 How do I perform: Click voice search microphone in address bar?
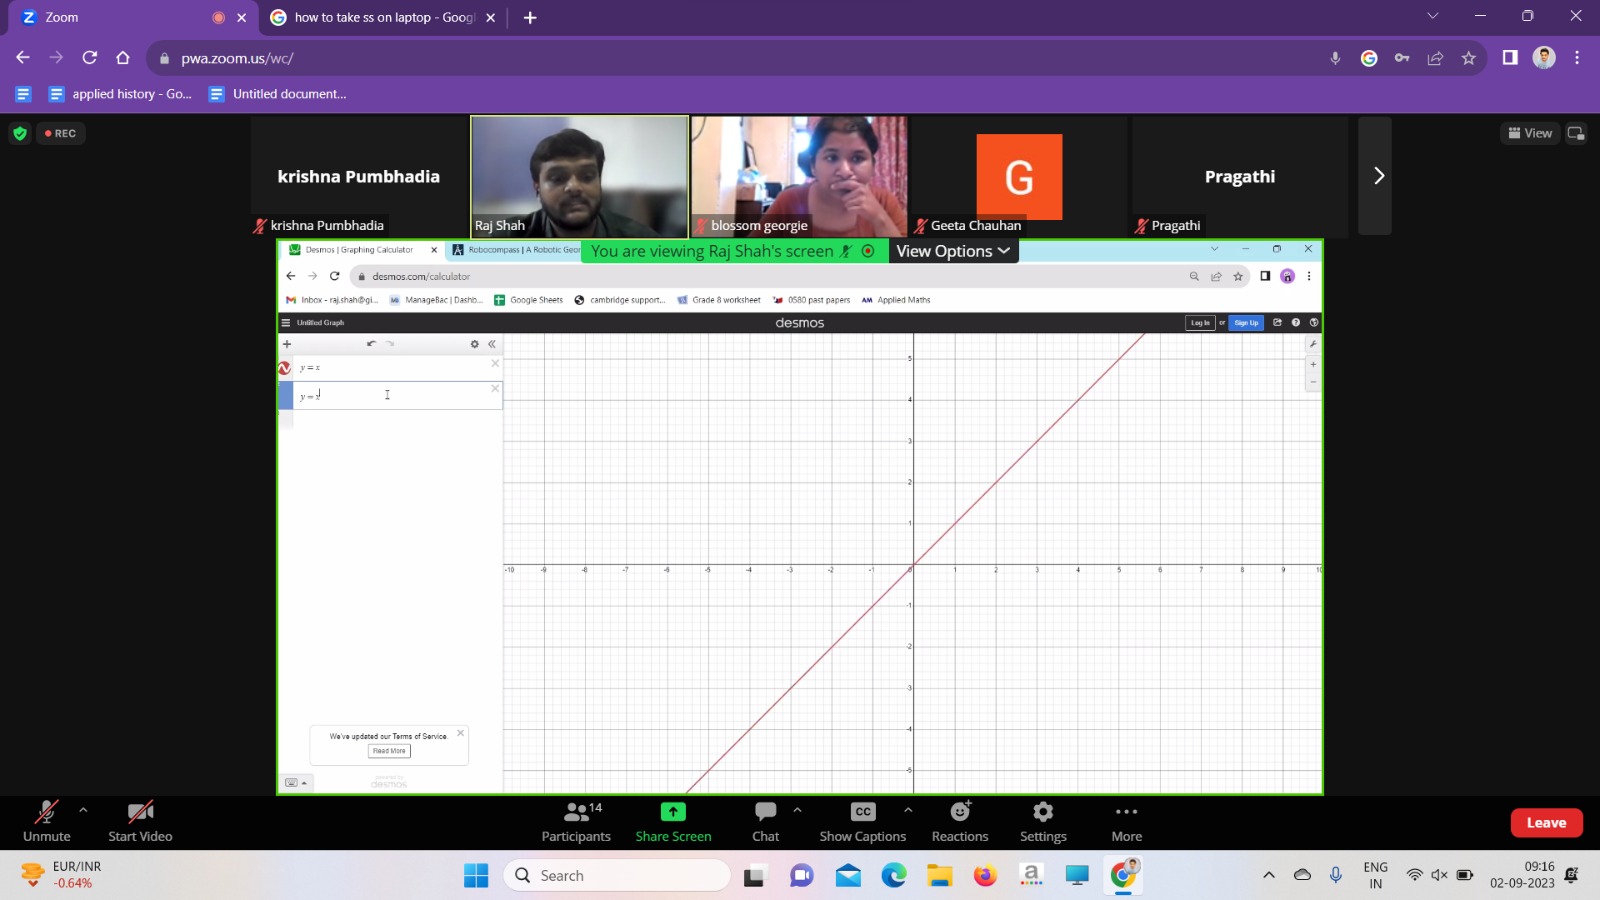pyautogui.click(x=1335, y=58)
